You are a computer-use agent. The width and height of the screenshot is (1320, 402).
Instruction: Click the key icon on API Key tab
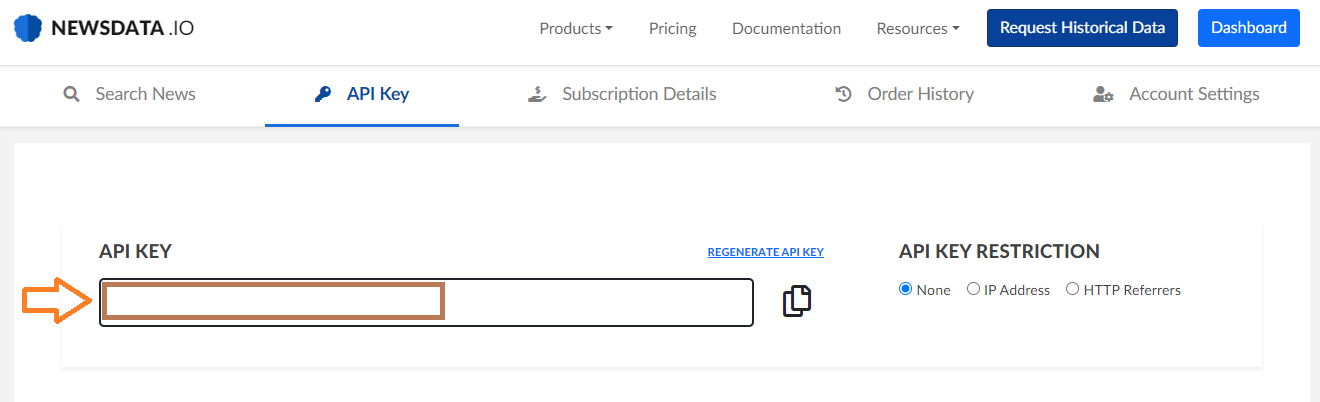(x=322, y=95)
